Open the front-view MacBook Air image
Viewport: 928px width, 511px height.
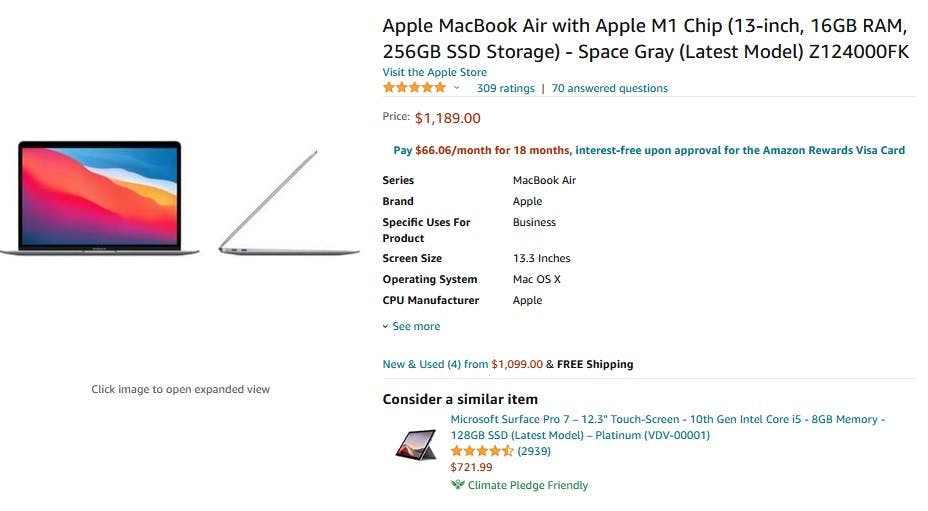[x=99, y=198]
